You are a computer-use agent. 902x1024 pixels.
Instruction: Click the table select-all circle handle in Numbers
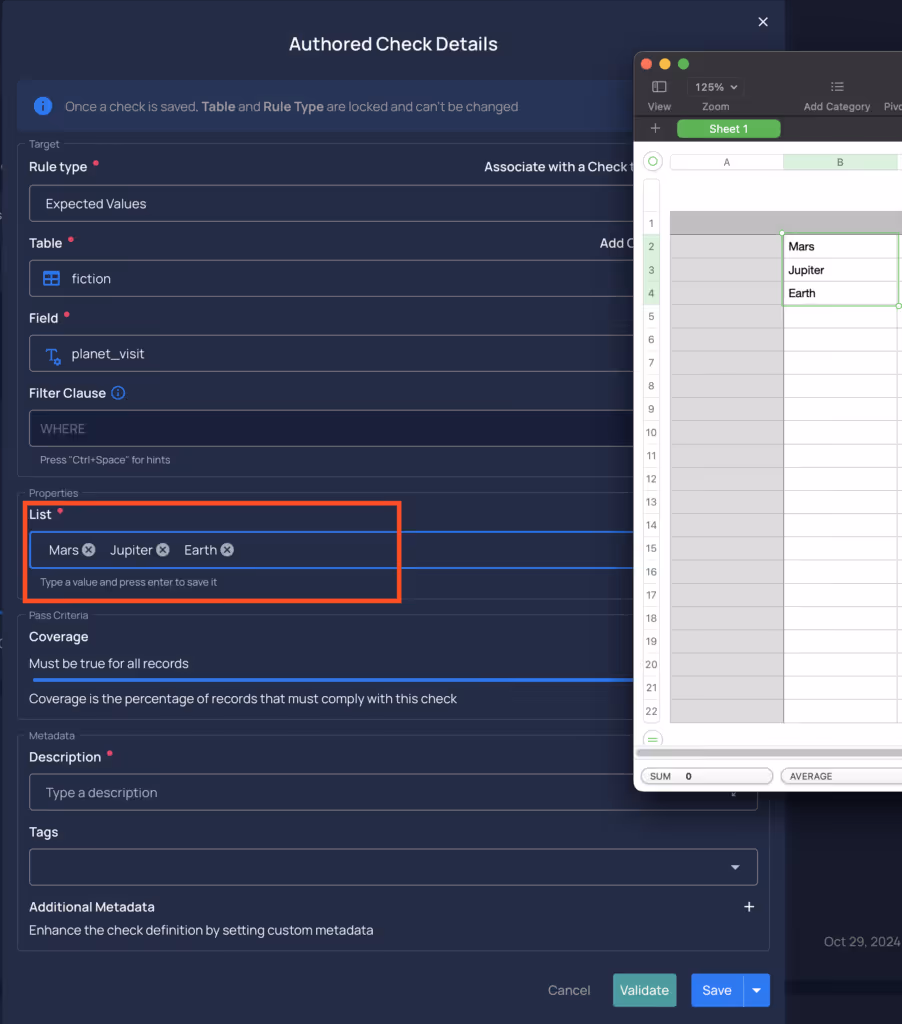coord(652,161)
